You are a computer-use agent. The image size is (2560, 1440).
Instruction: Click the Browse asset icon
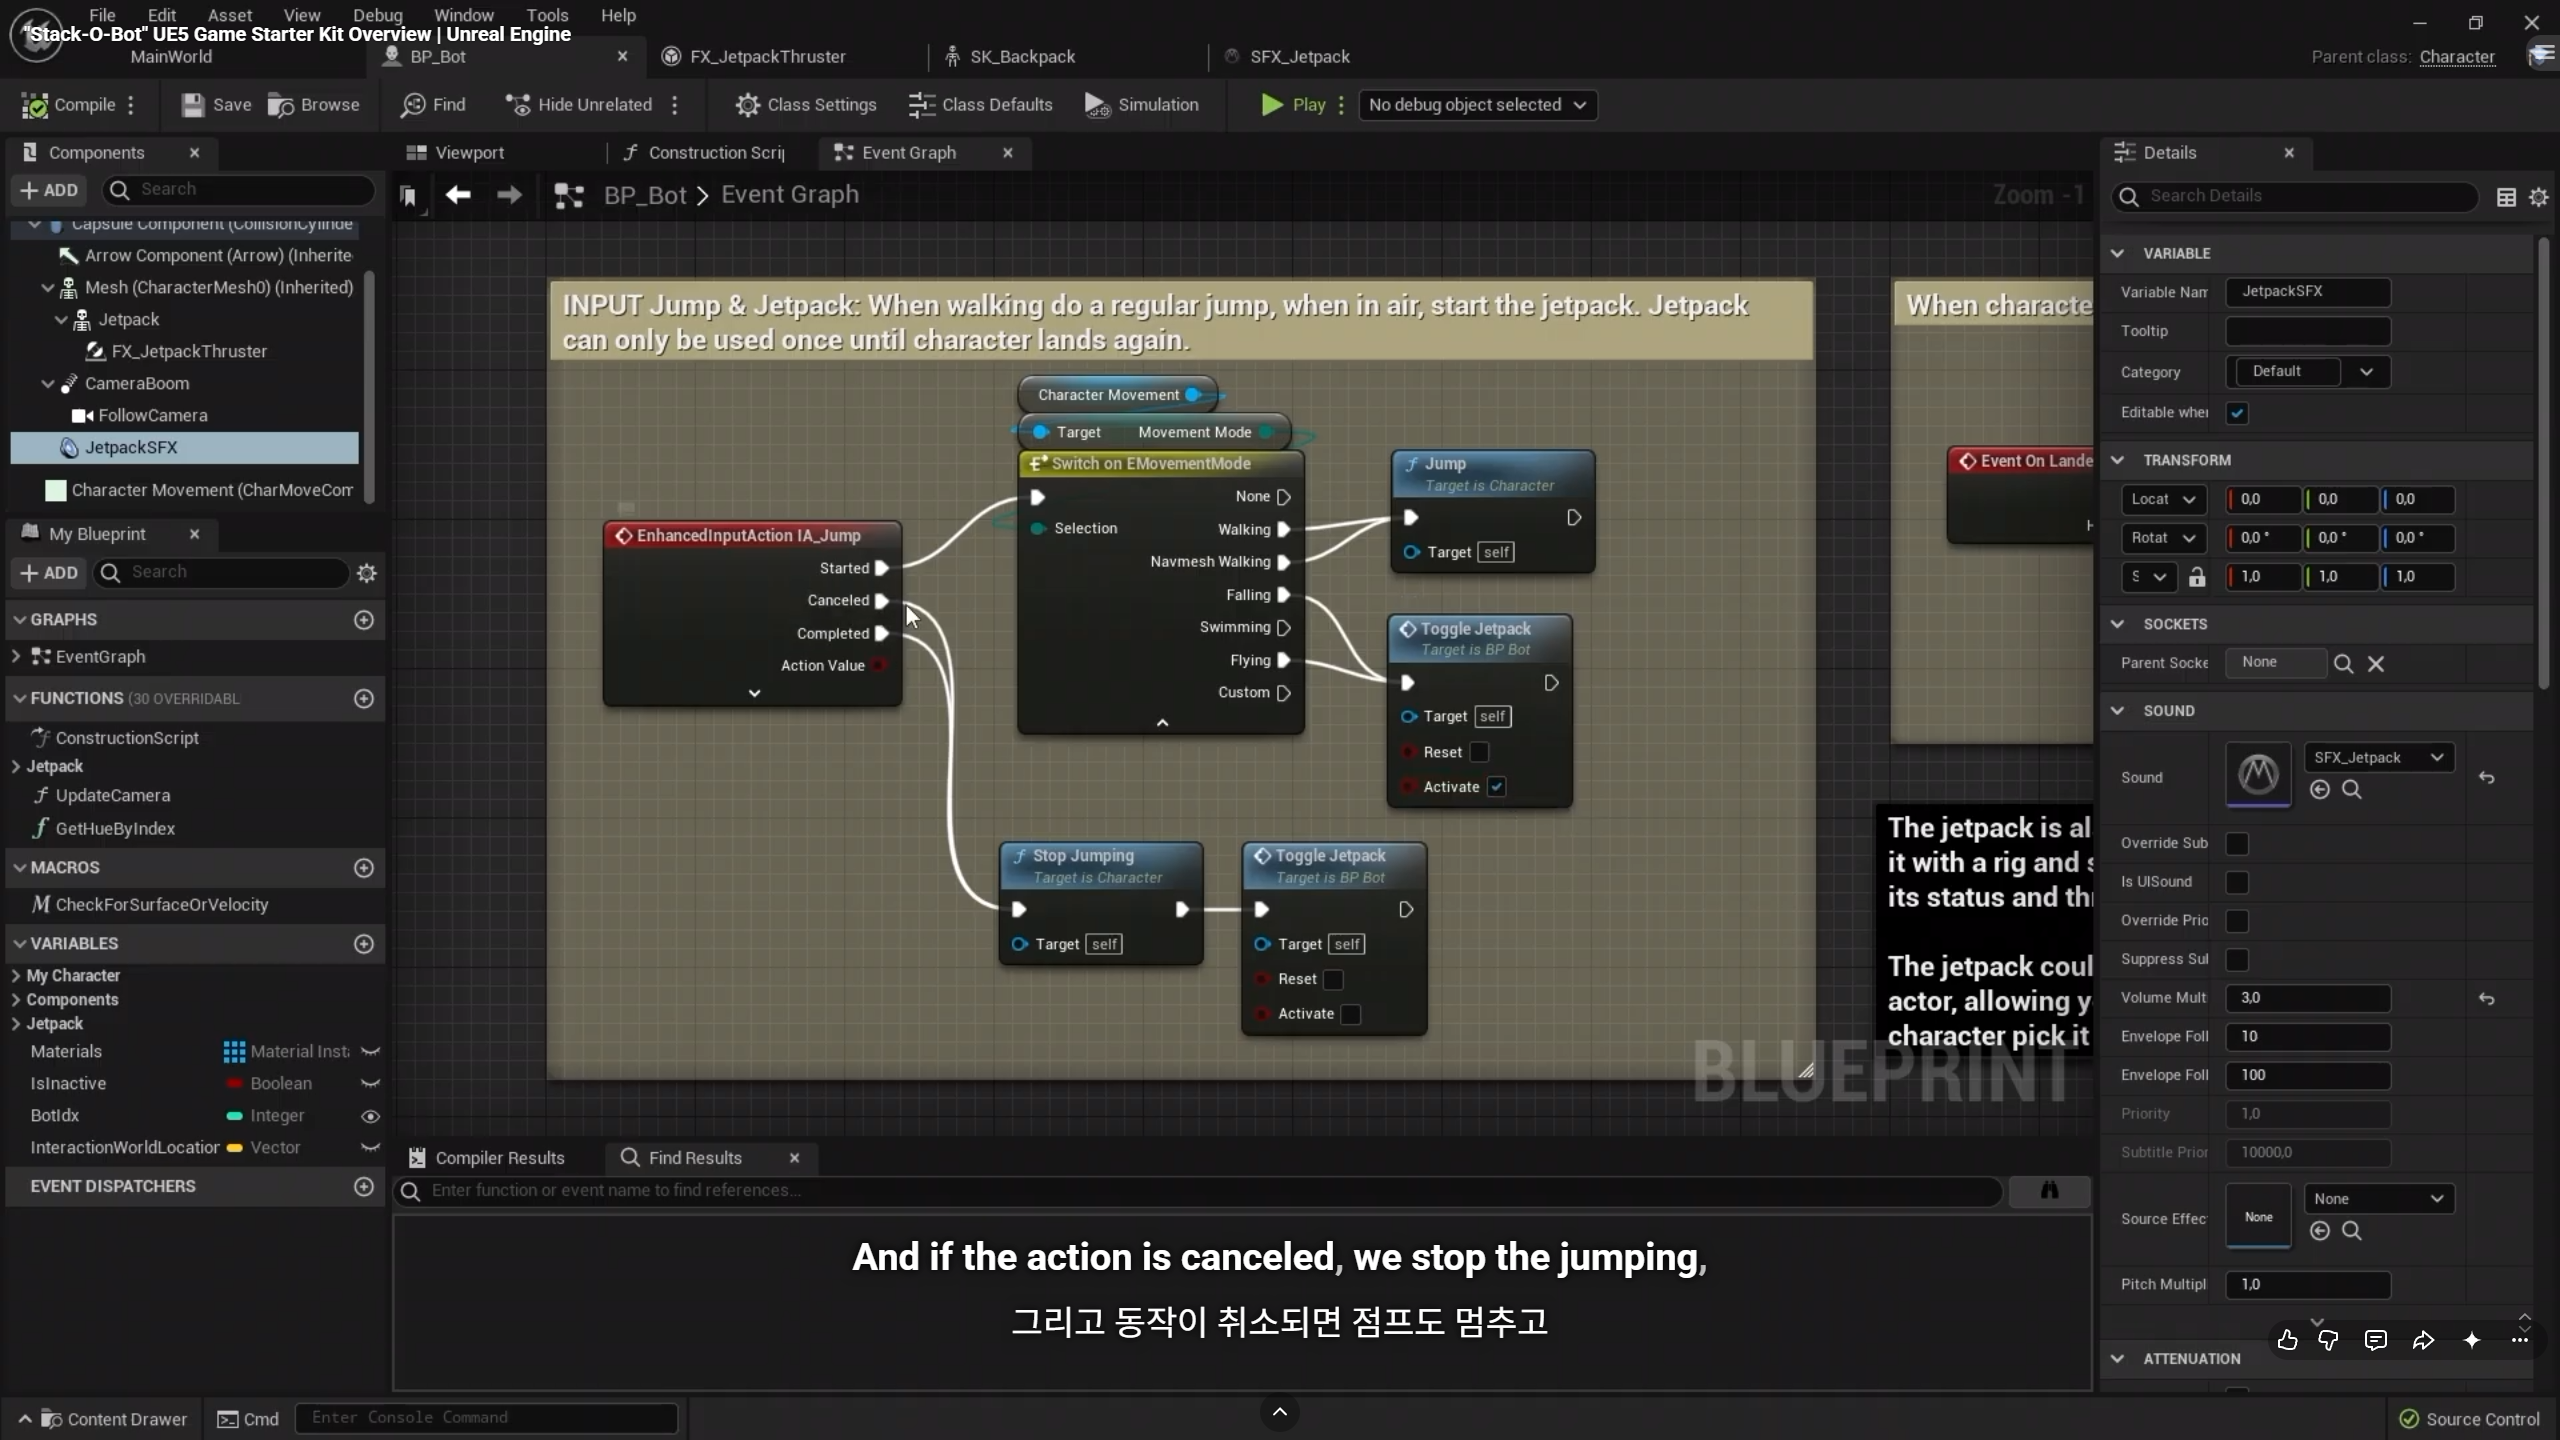[x=313, y=105]
